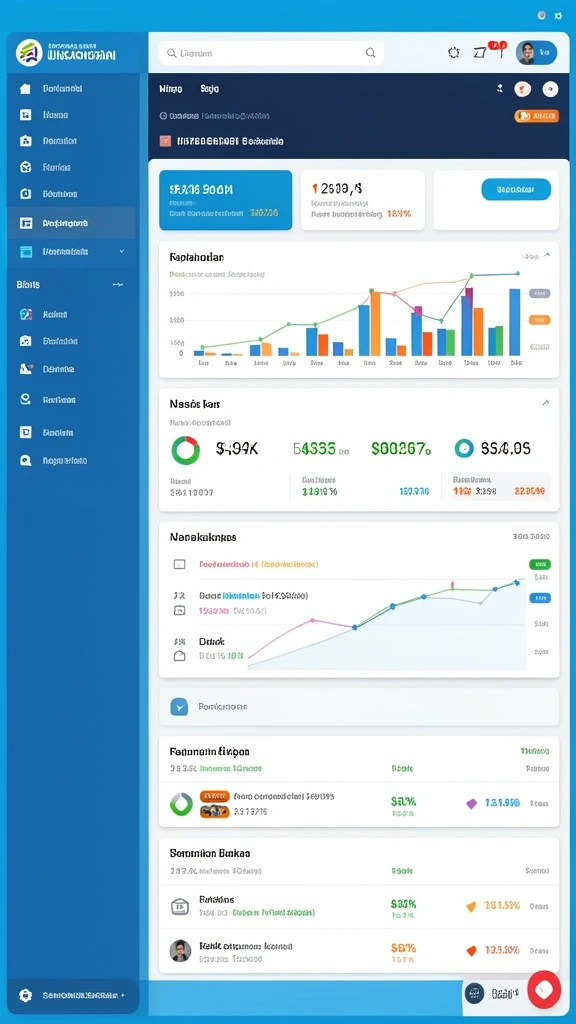Click the green pill button above line chart
The height and width of the screenshot is (1024, 576).
click(539, 564)
